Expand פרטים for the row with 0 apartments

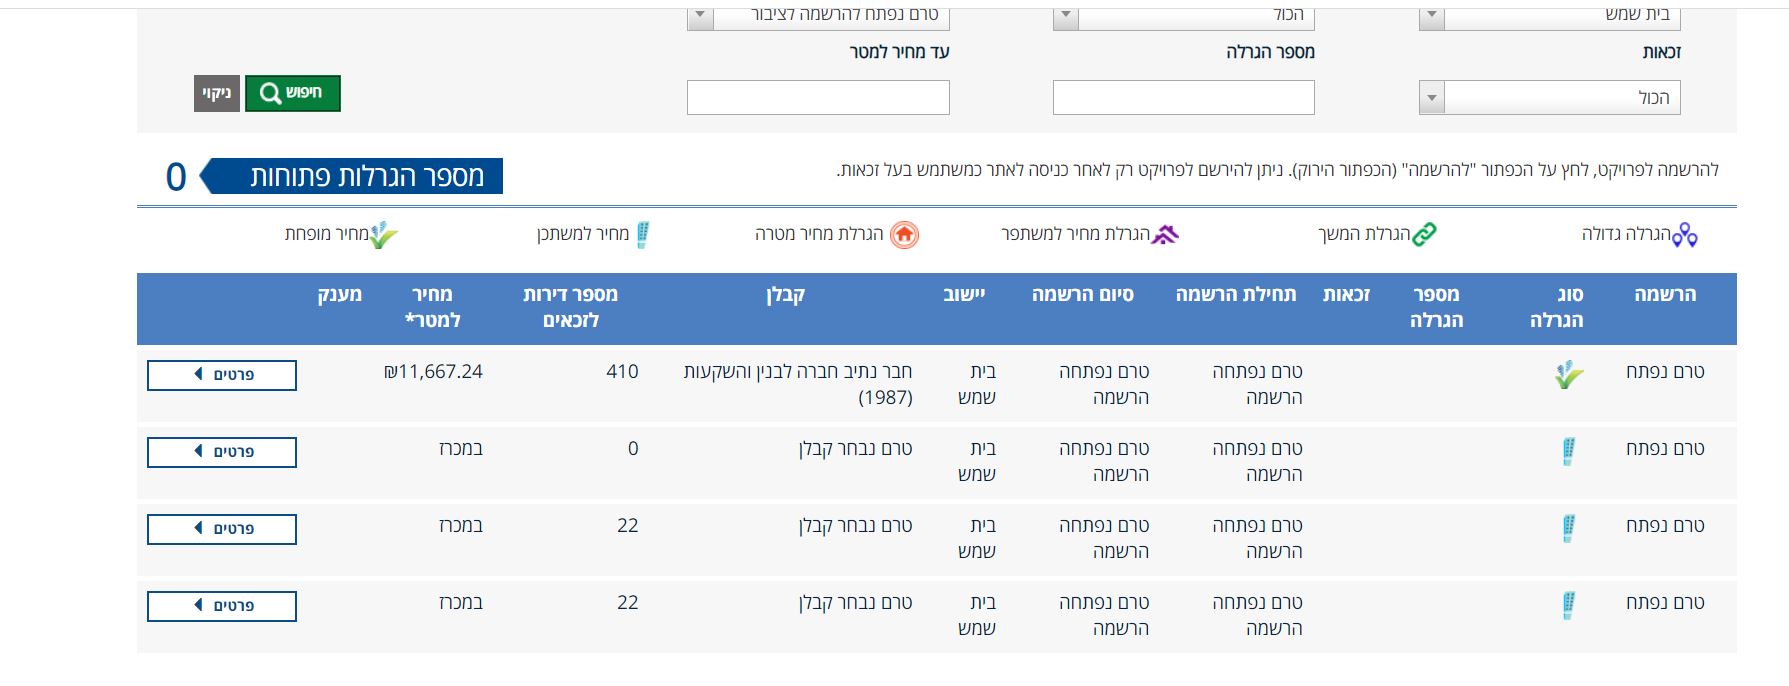[221, 452]
